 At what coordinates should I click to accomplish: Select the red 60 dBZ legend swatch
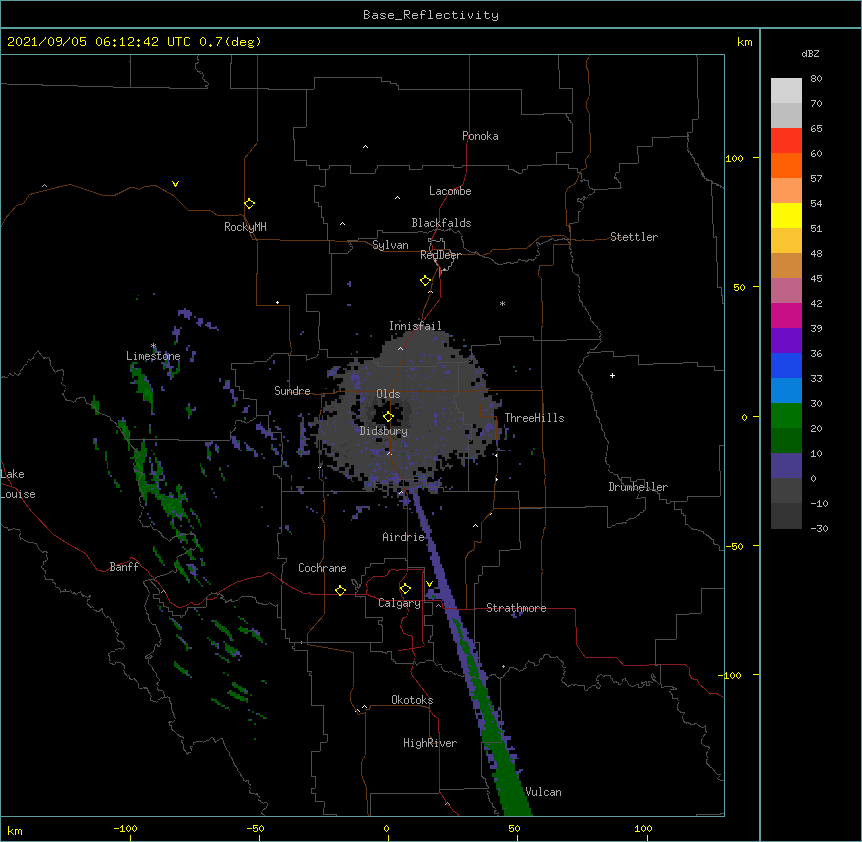786,141
